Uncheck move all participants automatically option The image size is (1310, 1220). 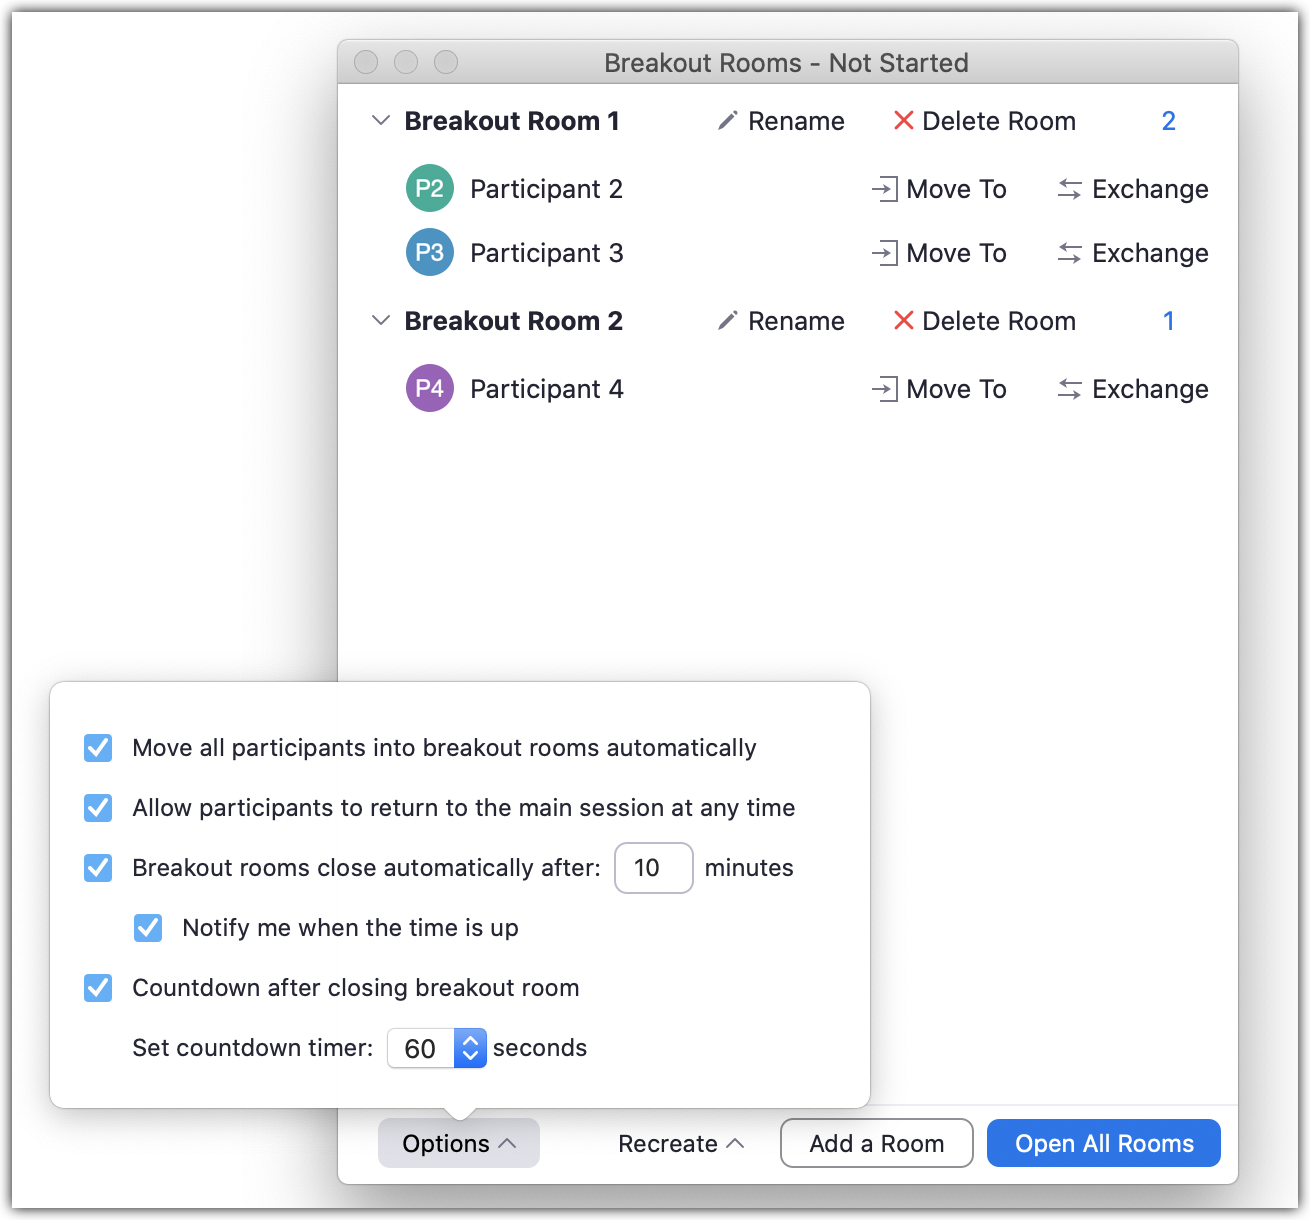[x=97, y=747]
